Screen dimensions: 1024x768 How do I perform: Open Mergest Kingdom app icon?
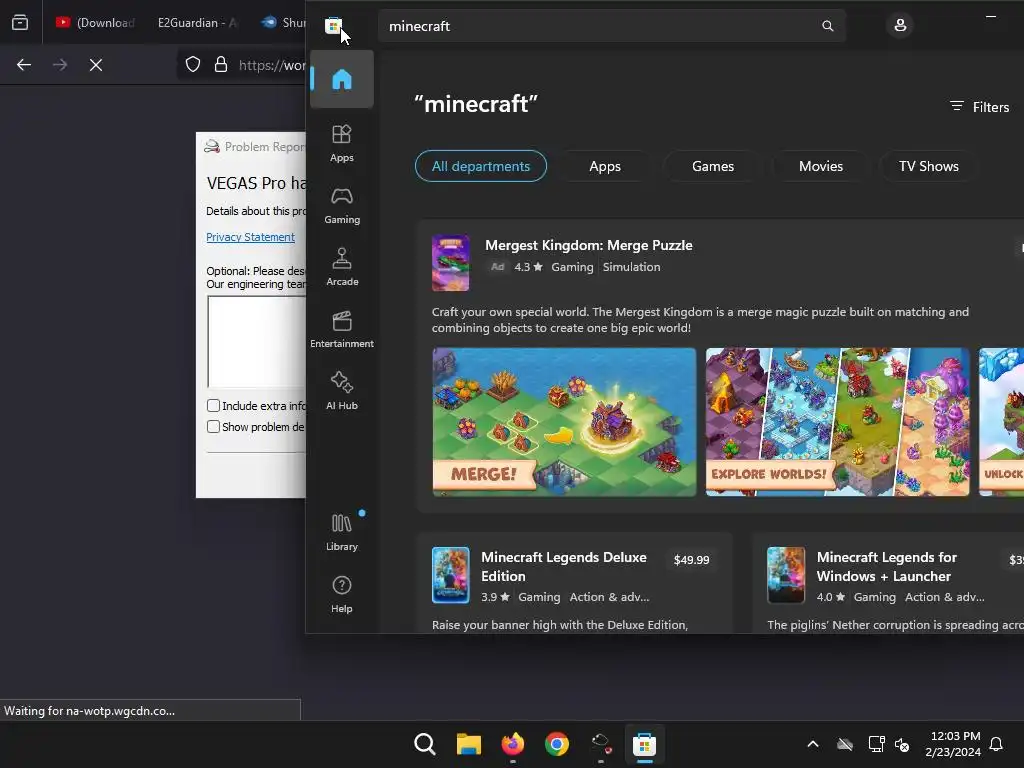[x=451, y=263]
